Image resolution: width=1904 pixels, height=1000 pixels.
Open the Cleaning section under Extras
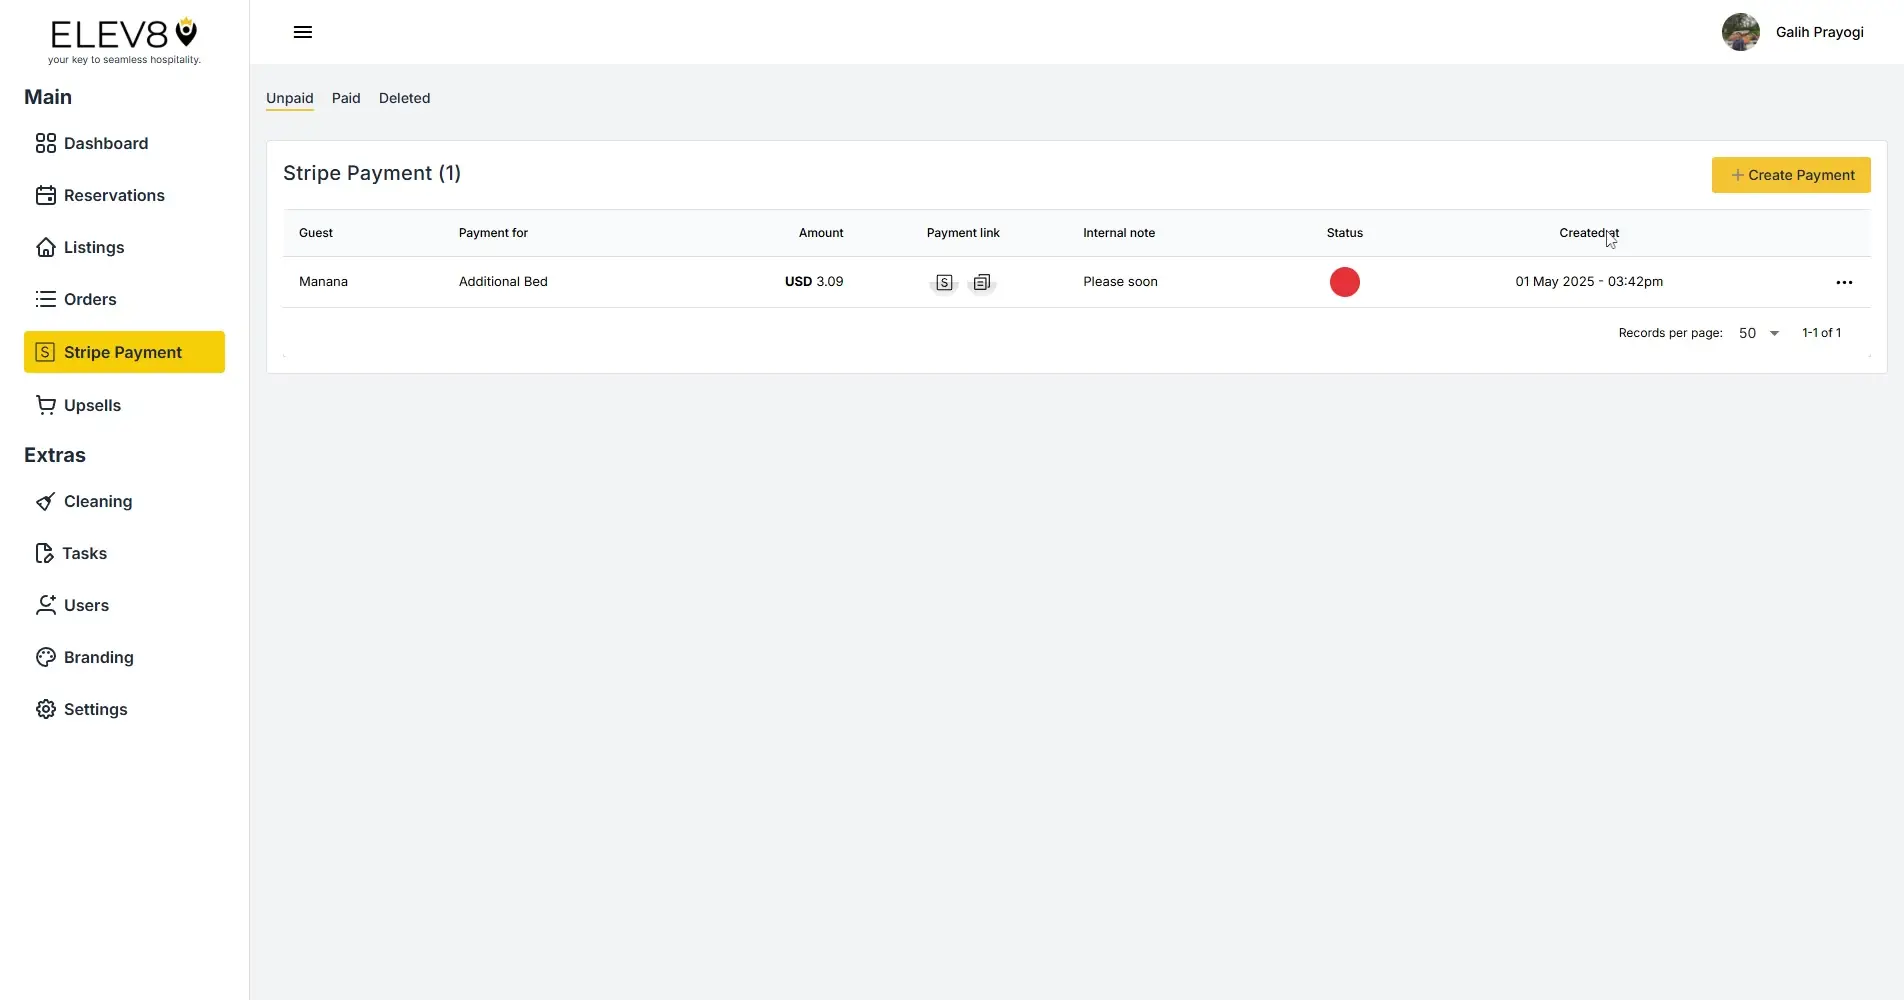[97, 501]
